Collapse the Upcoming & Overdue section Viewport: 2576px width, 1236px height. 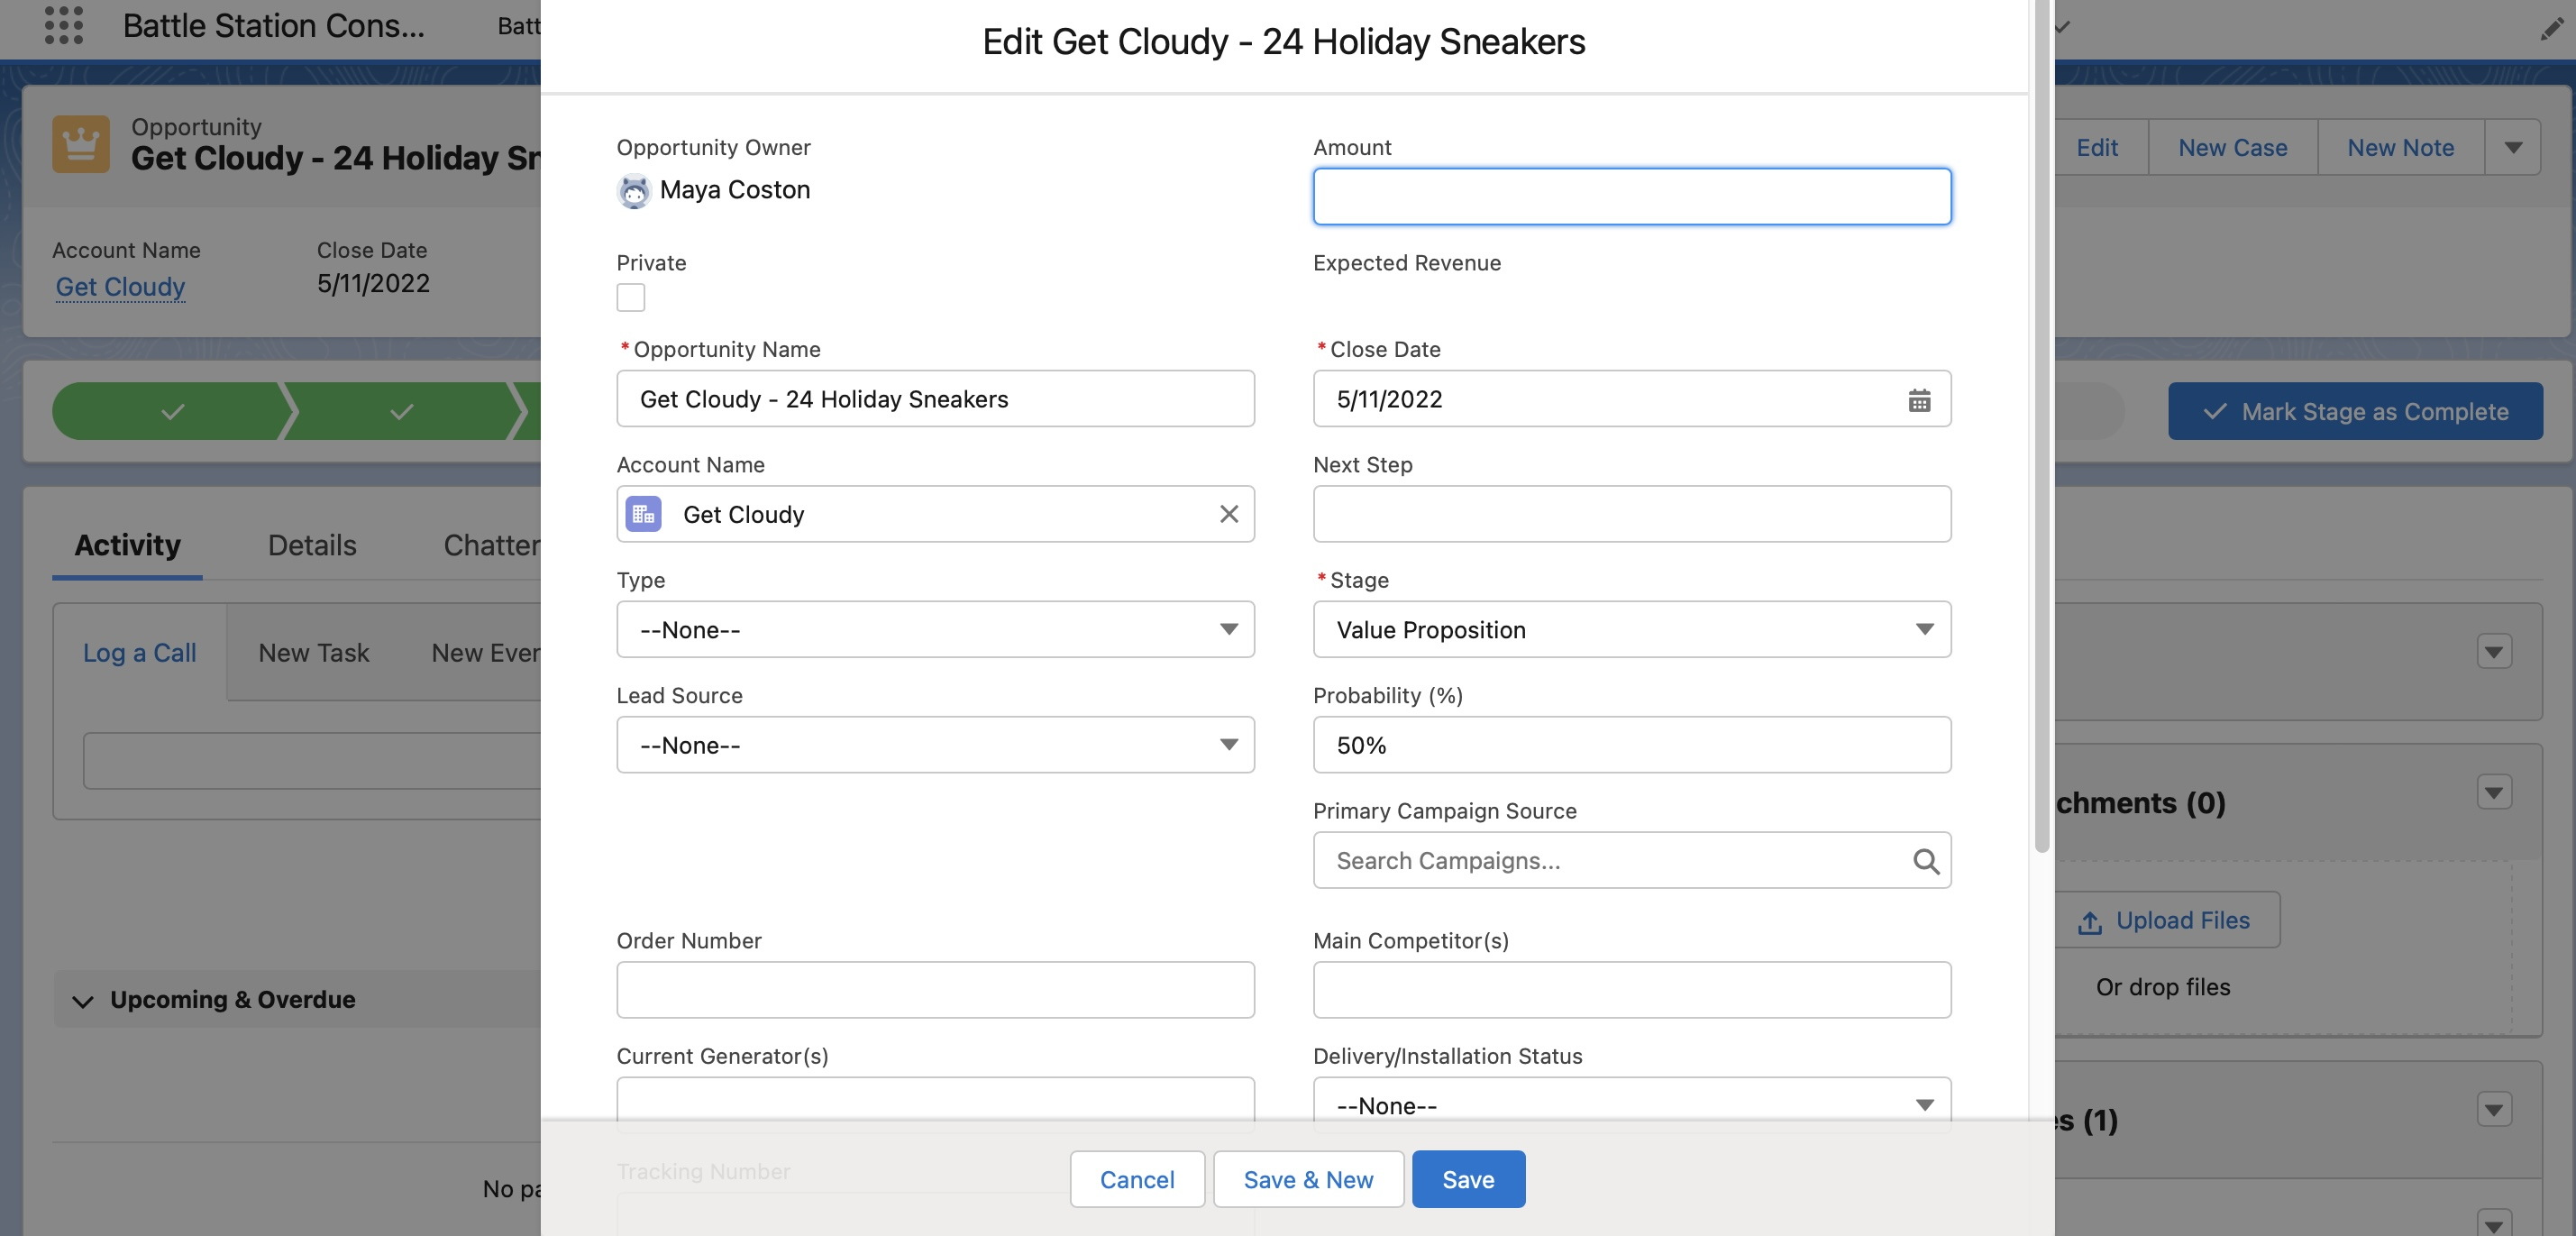click(83, 1000)
